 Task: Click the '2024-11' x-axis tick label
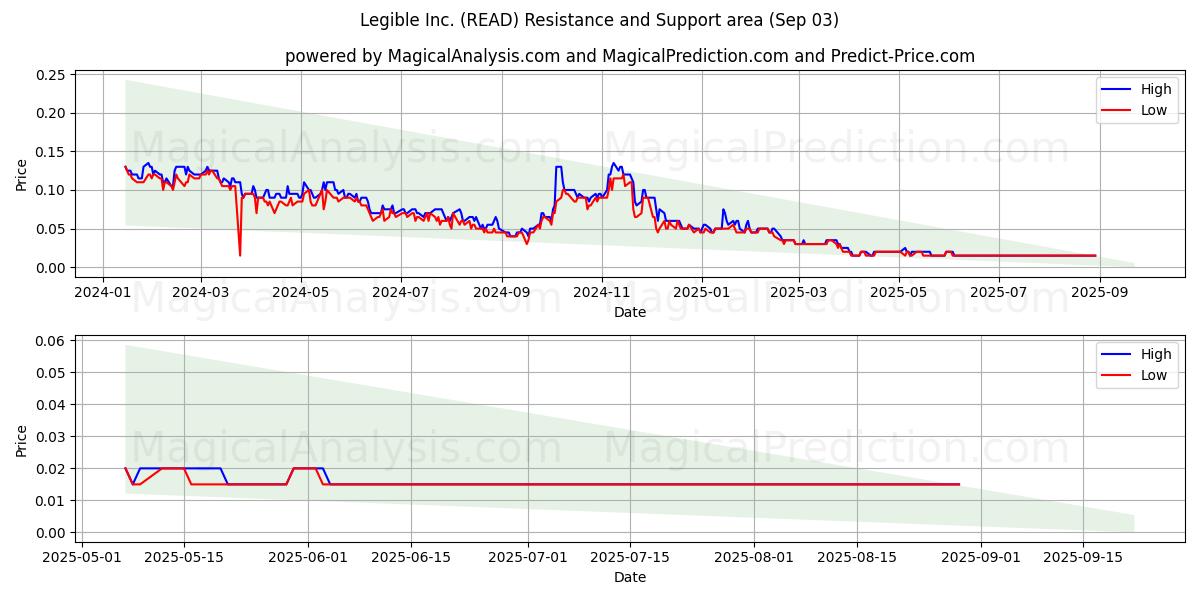(601, 292)
